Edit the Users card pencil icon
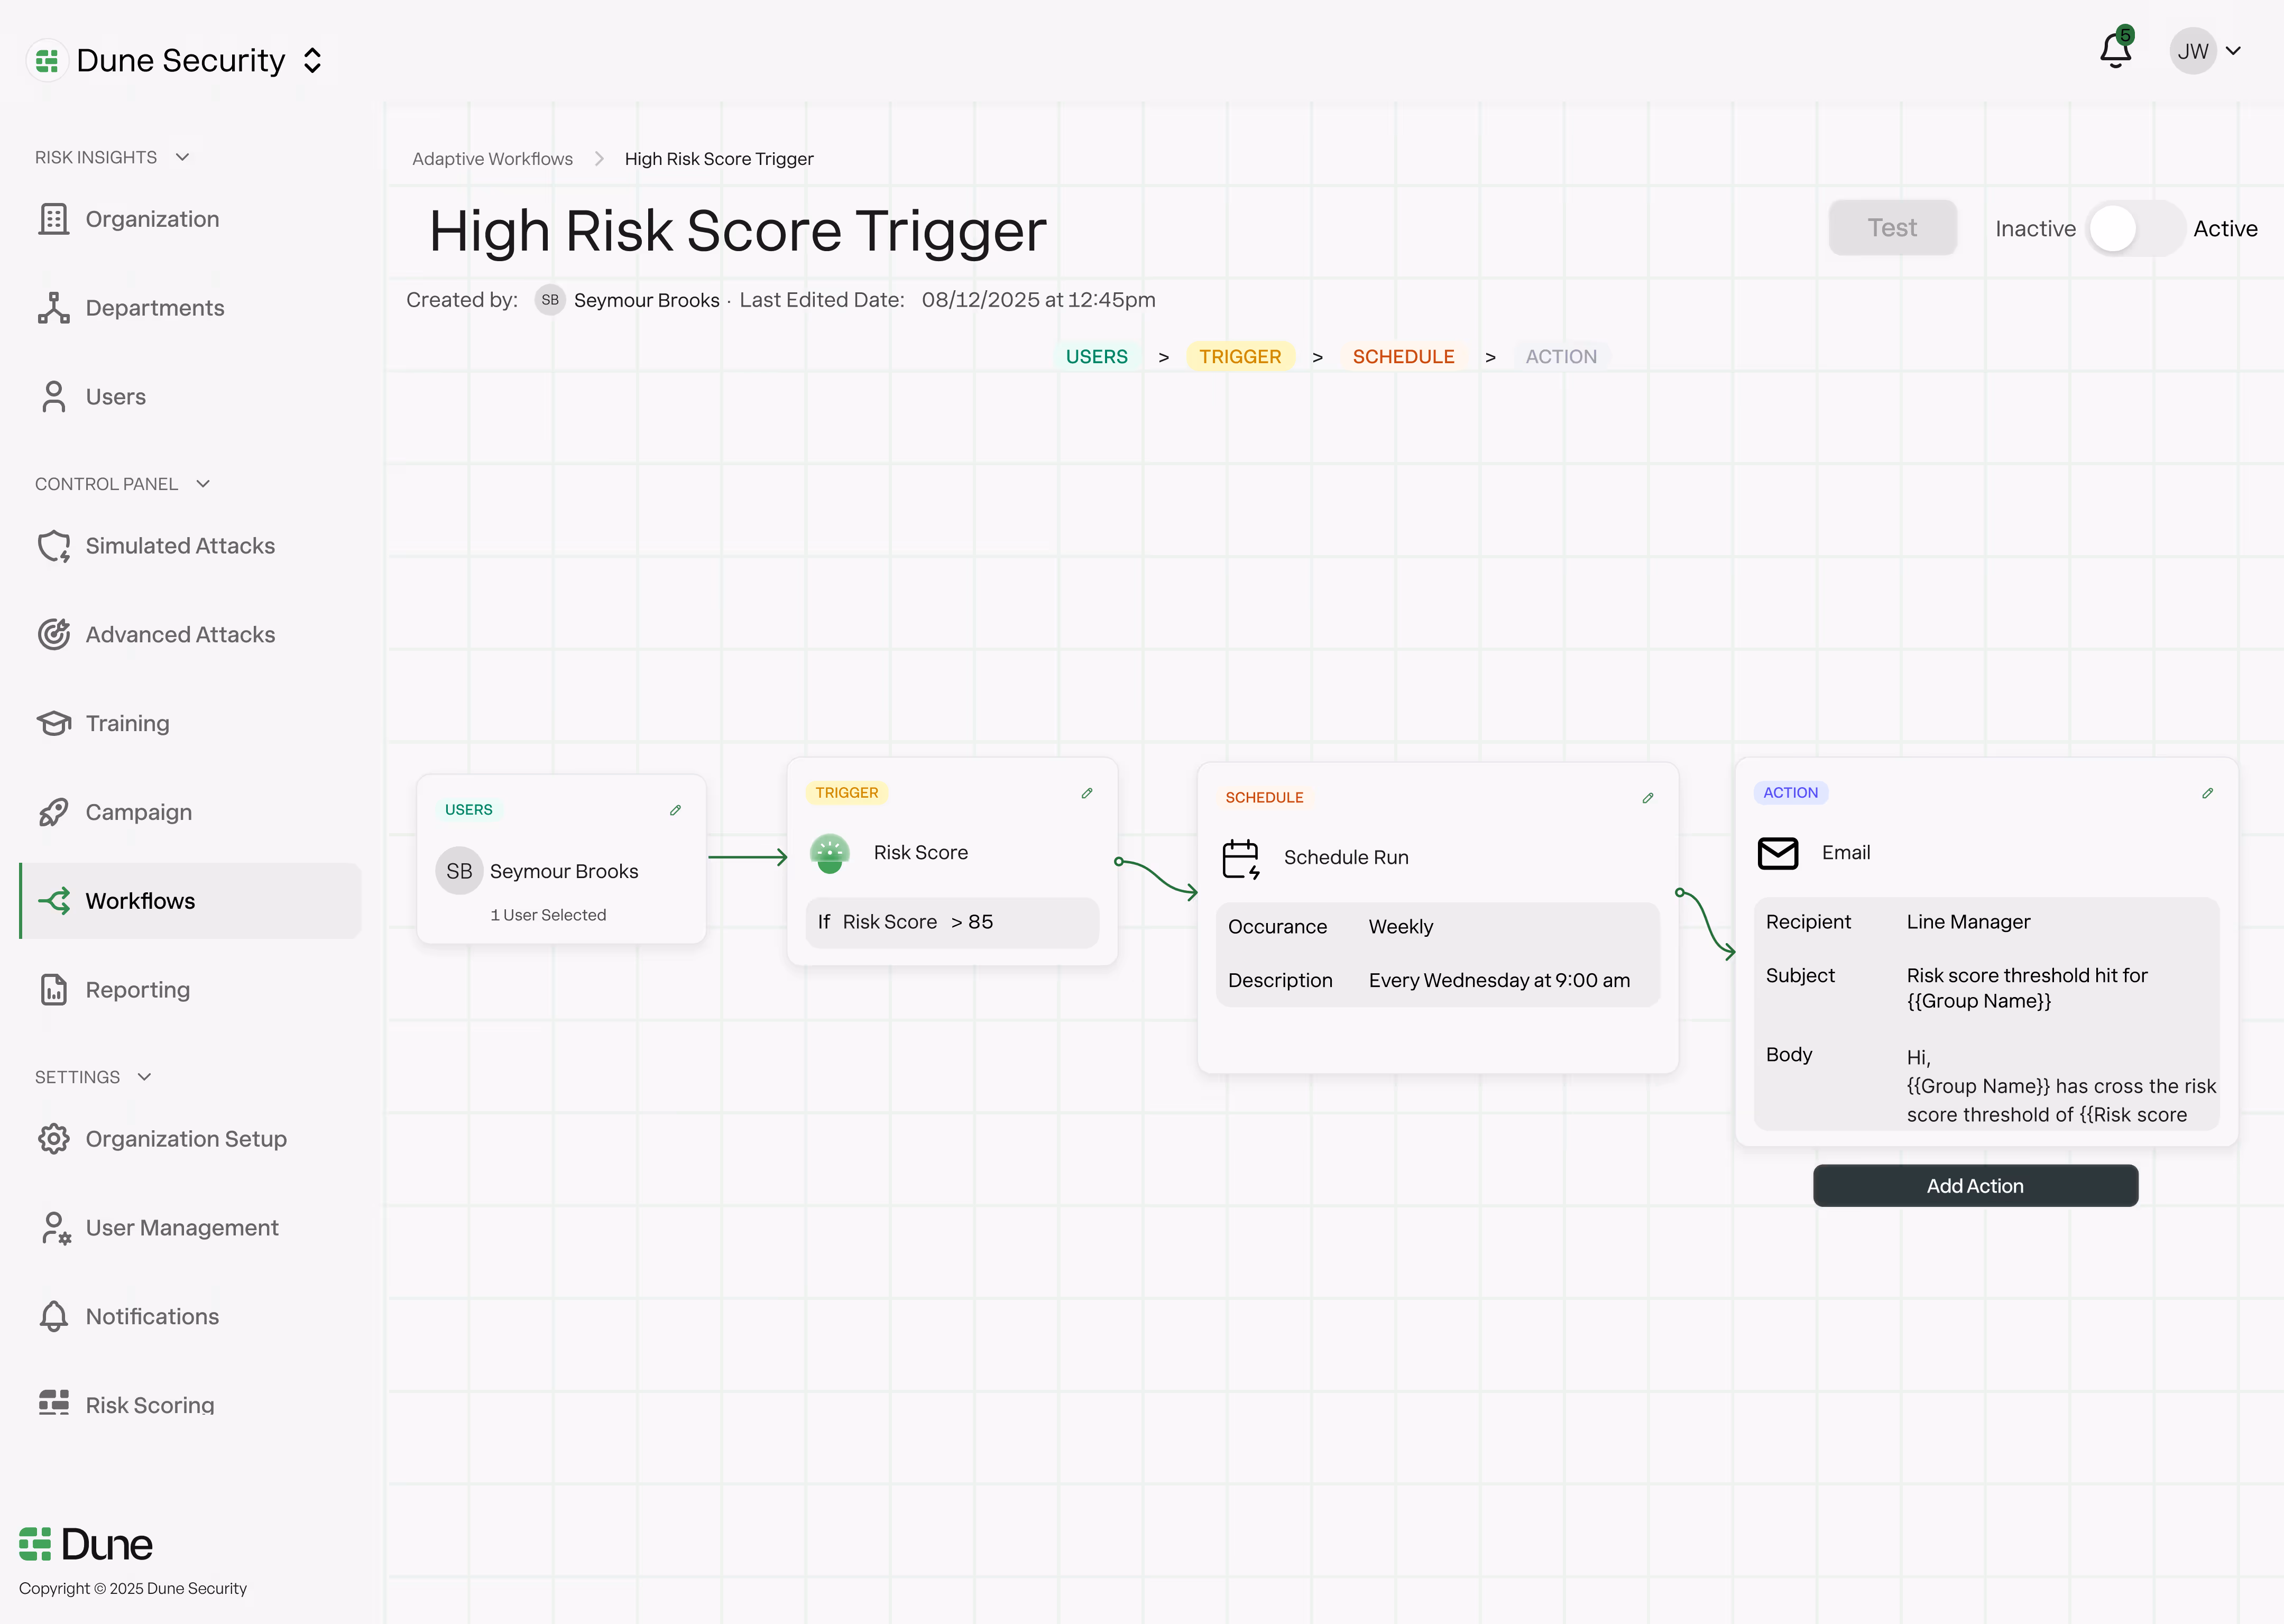Screen dimensions: 2284x1624 pos(675,810)
